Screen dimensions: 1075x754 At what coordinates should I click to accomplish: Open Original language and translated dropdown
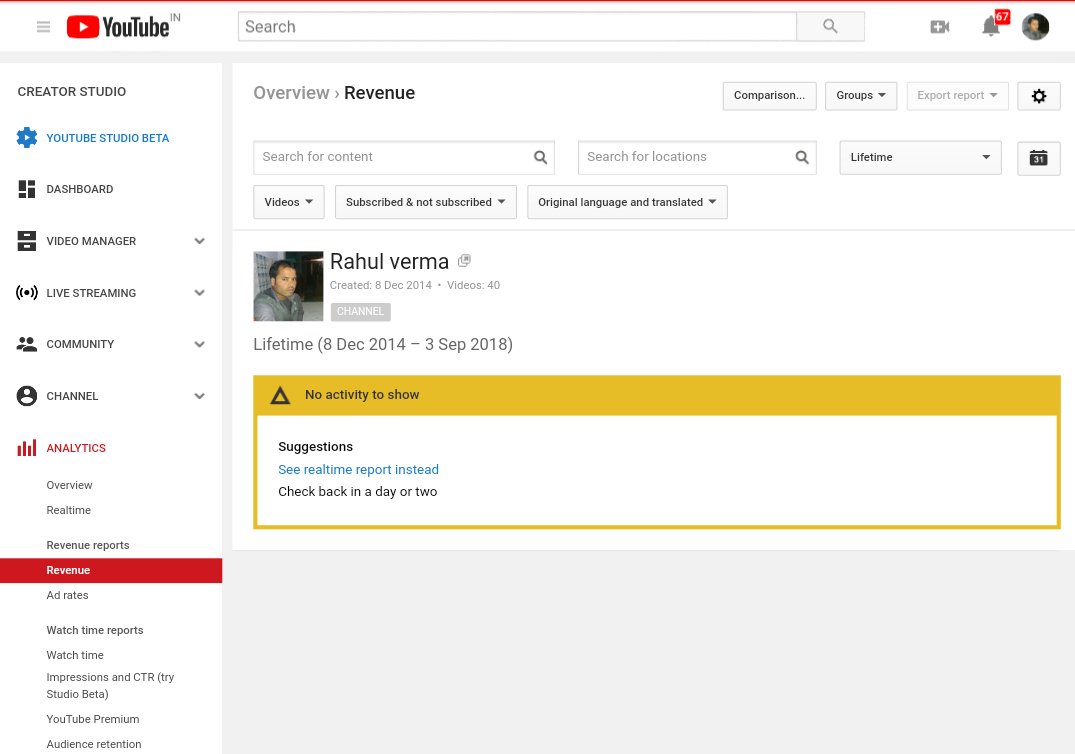point(627,202)
